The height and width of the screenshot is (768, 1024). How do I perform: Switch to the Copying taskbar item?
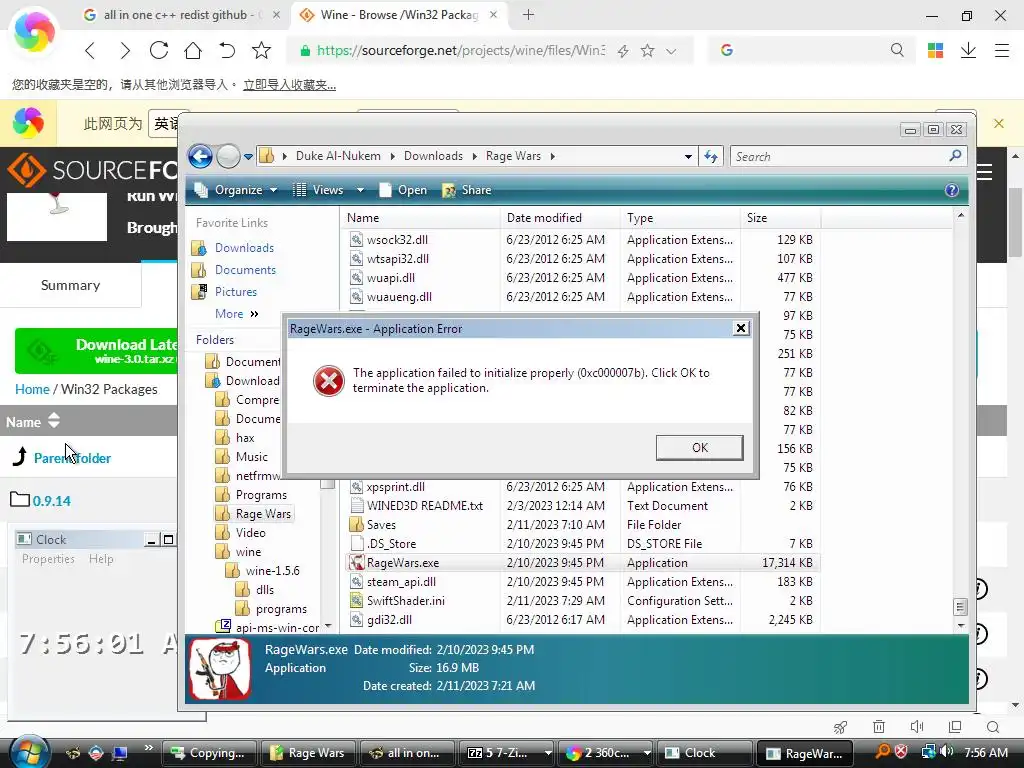pos(209,753)
